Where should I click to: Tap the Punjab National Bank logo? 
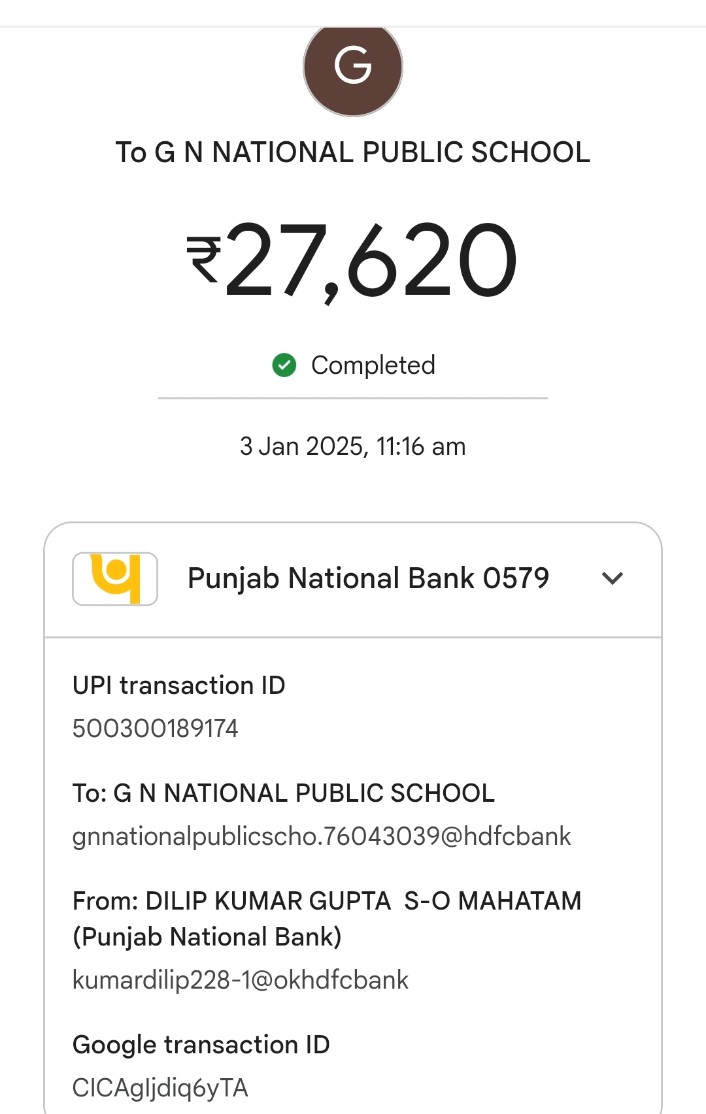tap(115, 578)
